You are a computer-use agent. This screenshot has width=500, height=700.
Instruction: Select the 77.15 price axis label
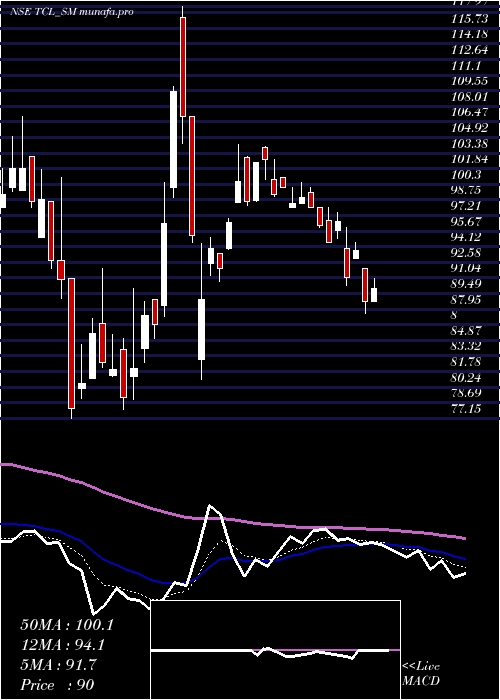coord(467,409)
